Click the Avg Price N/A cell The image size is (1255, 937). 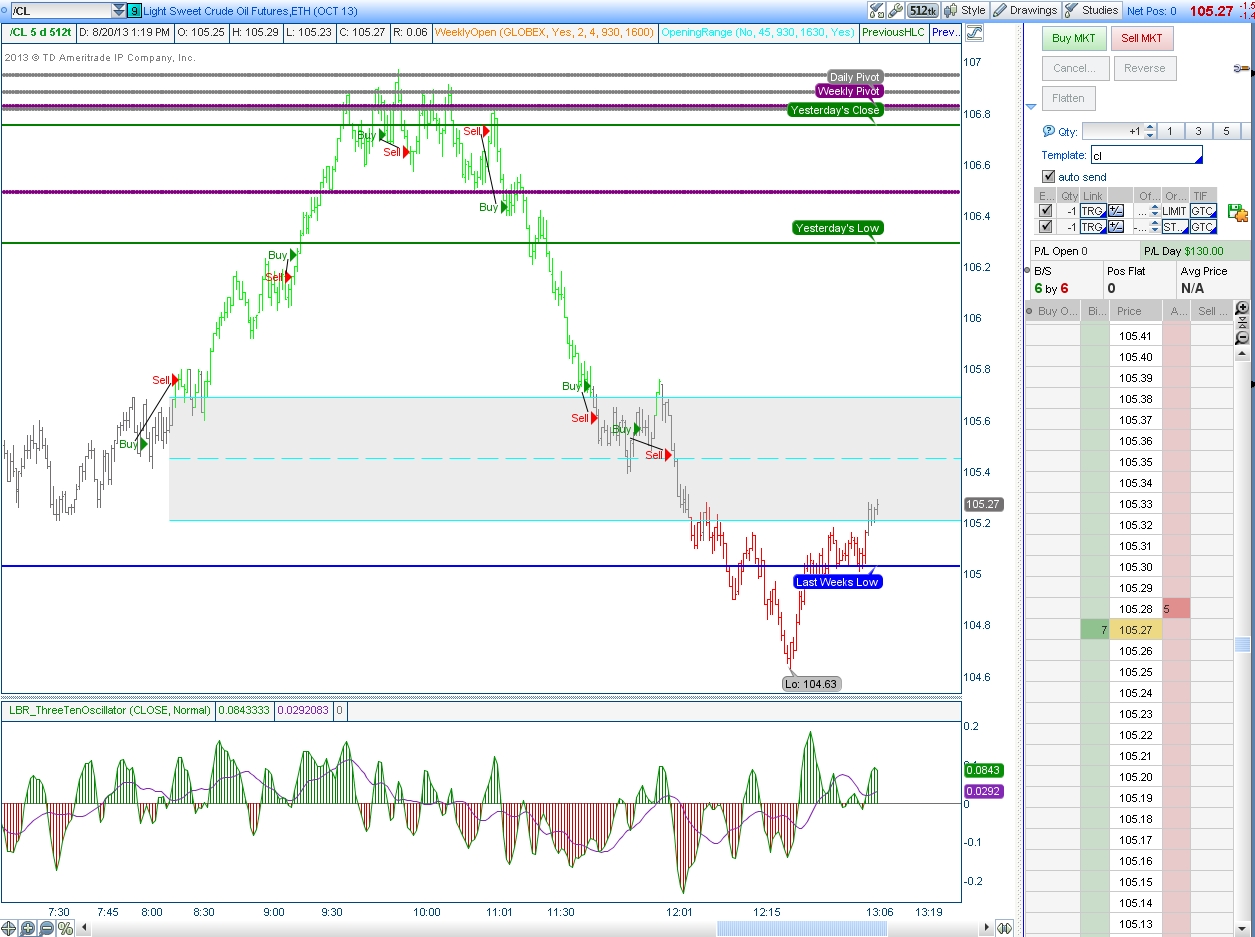[1213, 279]
